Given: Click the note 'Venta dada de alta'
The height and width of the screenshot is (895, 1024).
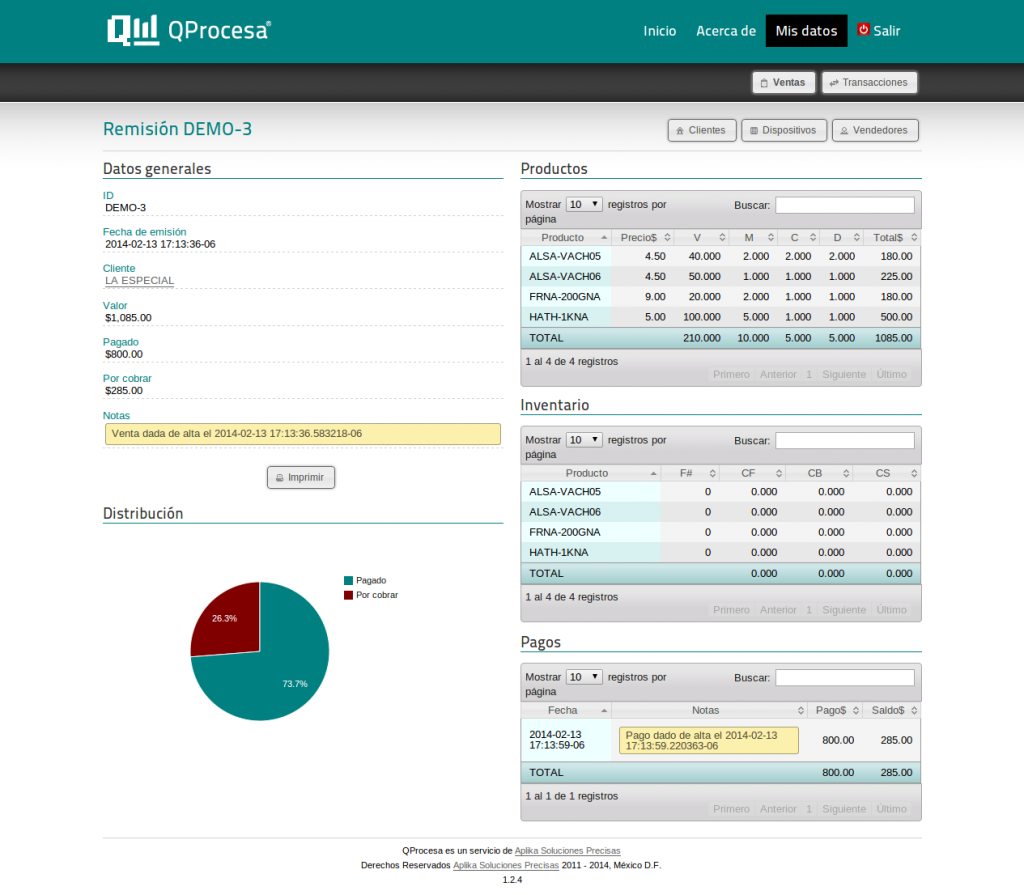Looking at the screenshot, I should click(x=303, y=434).
